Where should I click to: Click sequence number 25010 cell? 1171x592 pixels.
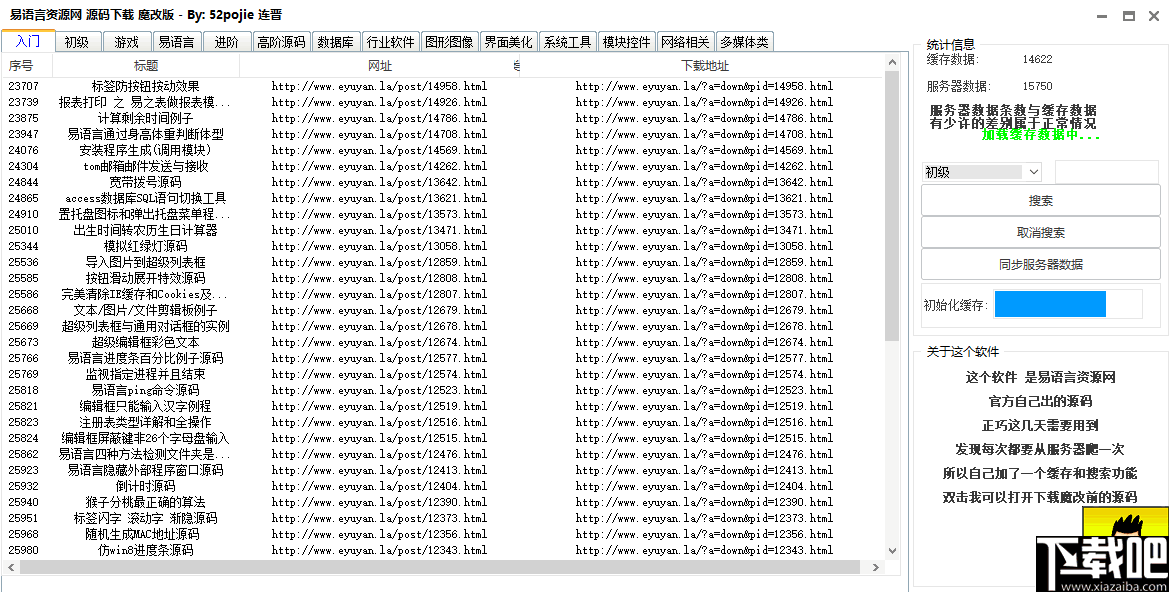(23, 230)
